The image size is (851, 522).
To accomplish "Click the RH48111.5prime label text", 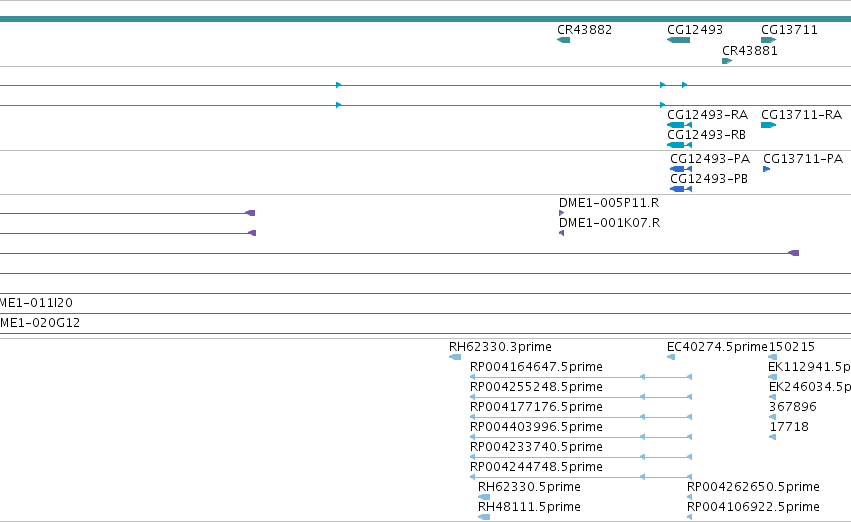I will (529, 507).
